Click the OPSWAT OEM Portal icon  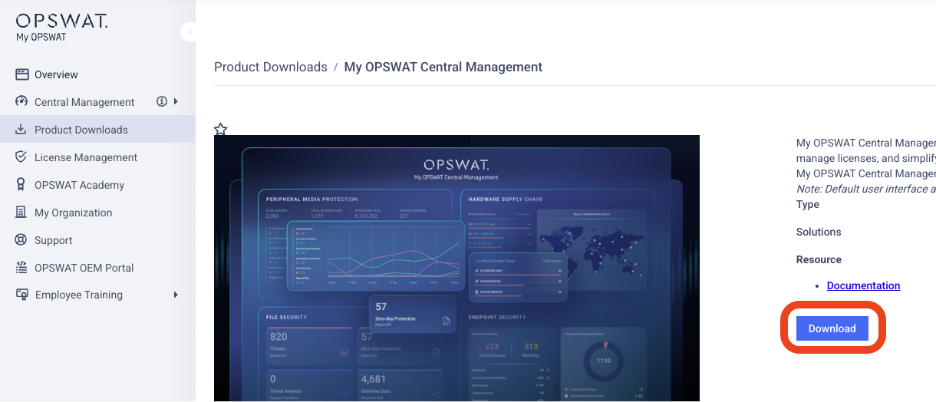[x=21, y=268]
